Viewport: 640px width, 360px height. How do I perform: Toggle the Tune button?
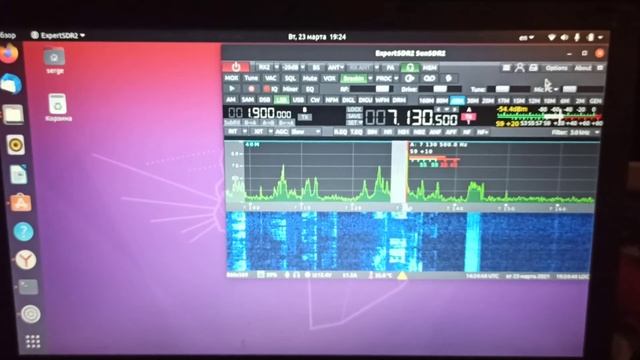(x=251, y=78)
